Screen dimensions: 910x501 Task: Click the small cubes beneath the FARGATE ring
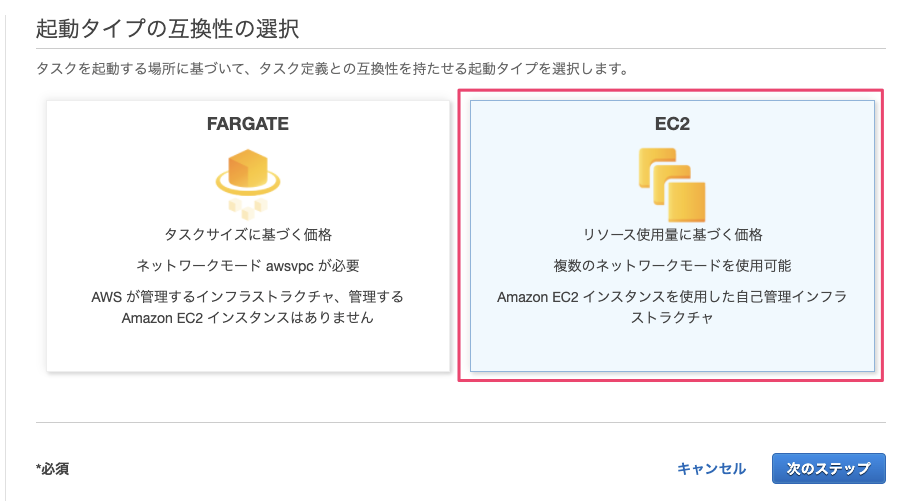[248, 207]
